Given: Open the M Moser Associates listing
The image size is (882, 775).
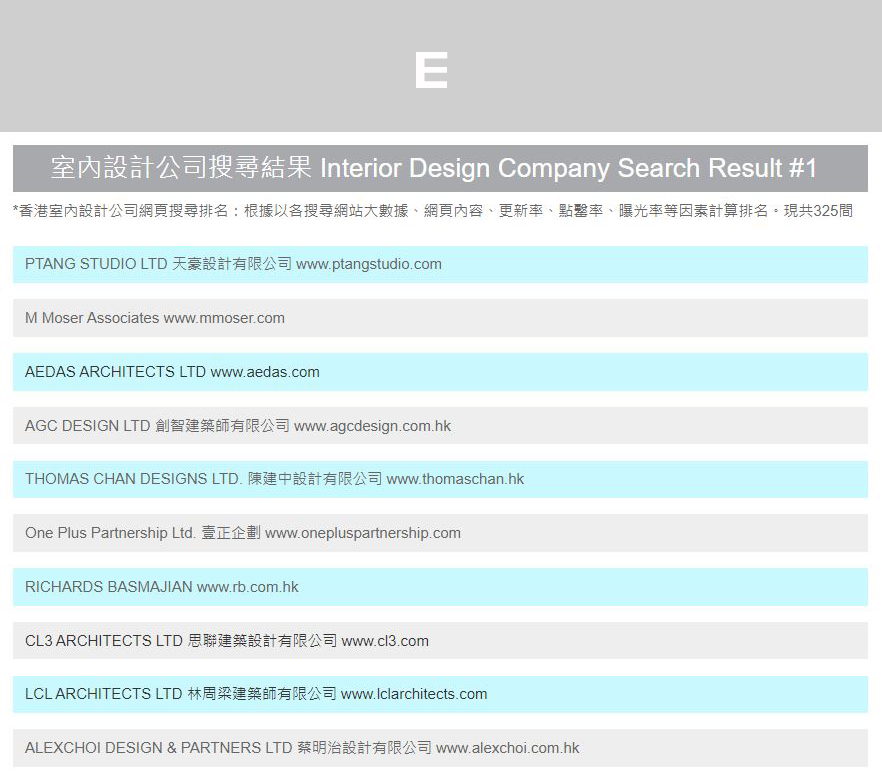Looking at the screenshot, I should [440, 318].
